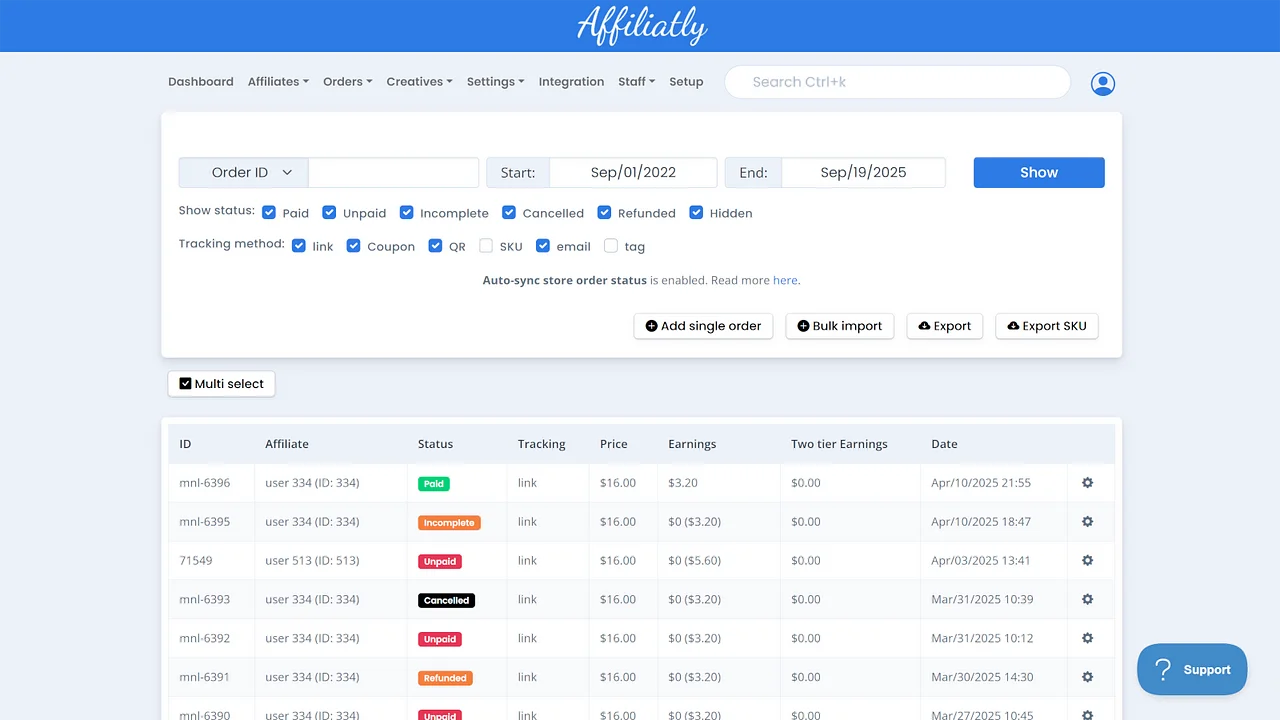Click the Bulk import plus icon

pyautogui.click(x=801, y=326)
